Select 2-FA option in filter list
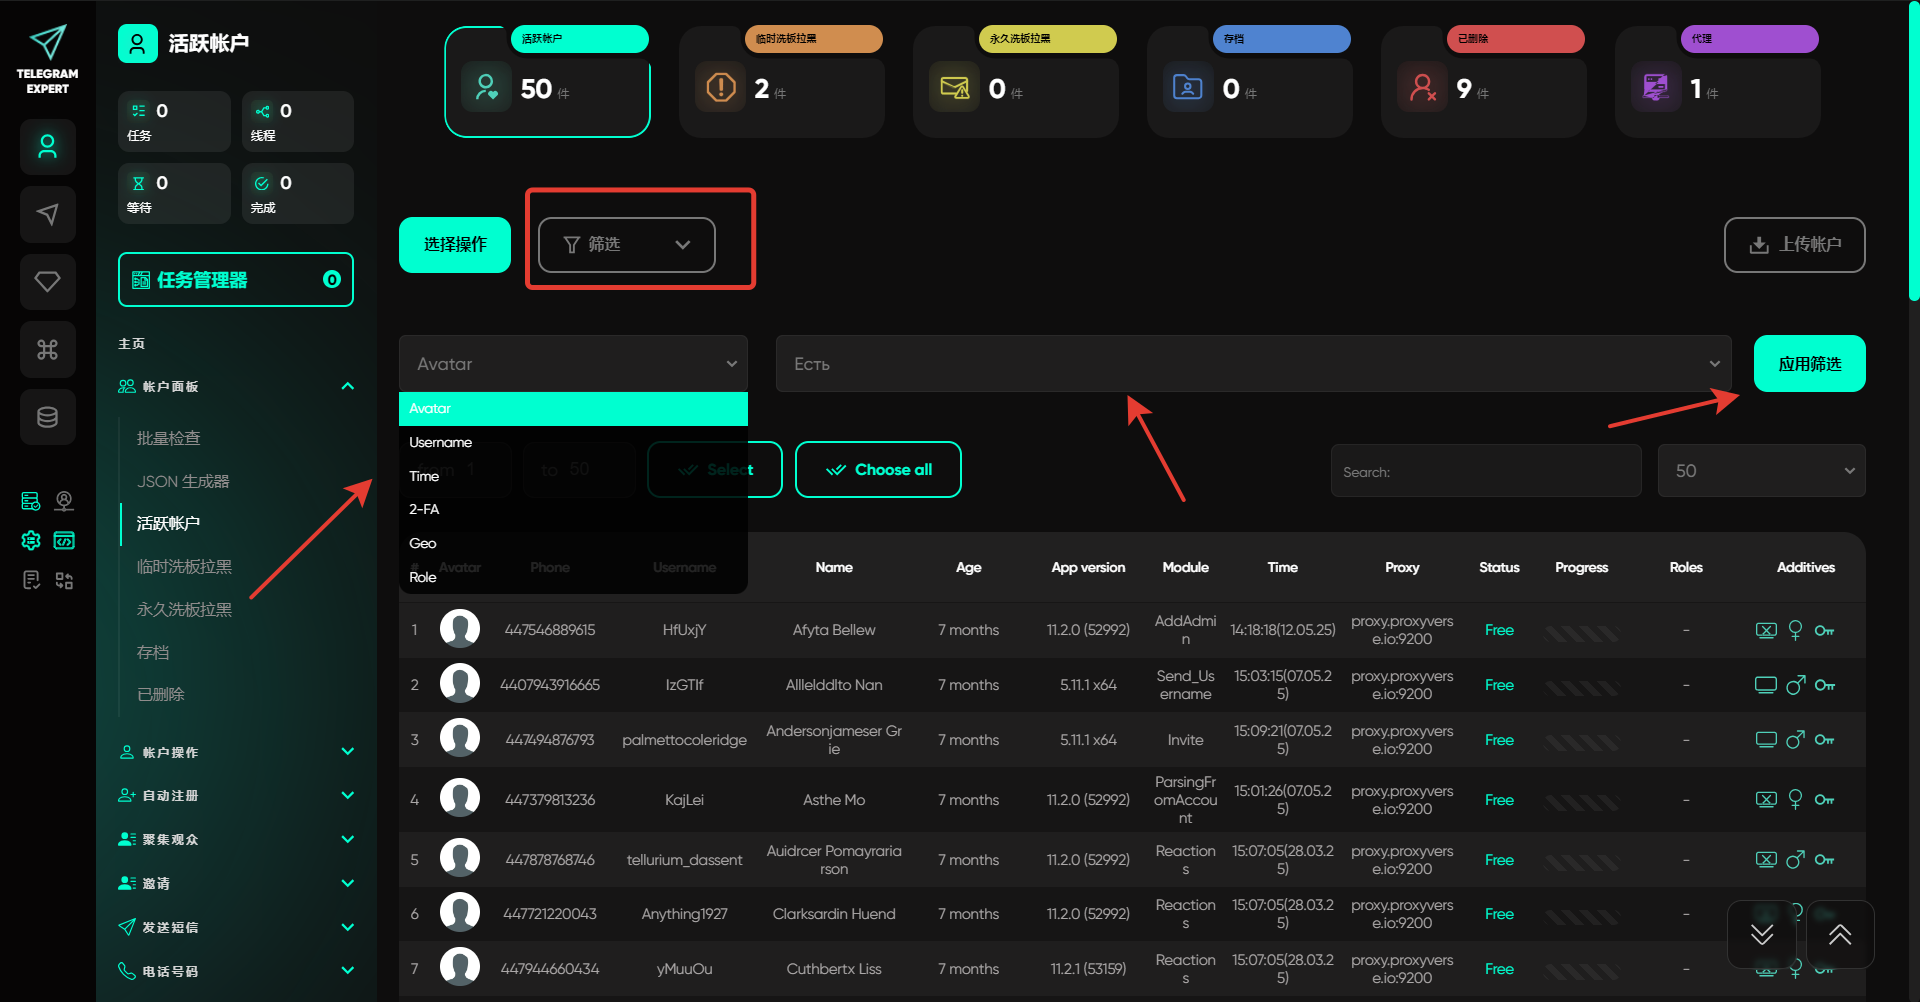1920x1002 pixels. 424,509
